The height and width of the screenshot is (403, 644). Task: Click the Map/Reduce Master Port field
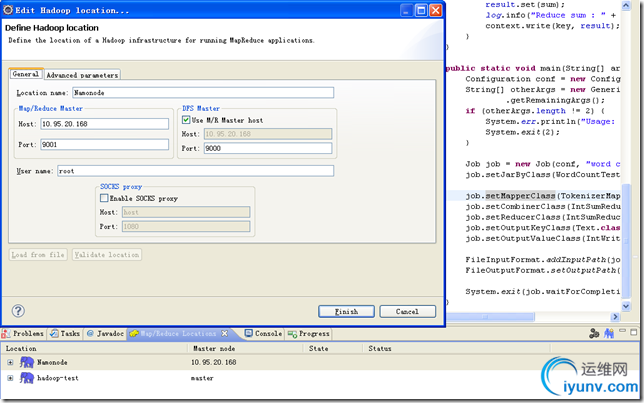(104, 144)
